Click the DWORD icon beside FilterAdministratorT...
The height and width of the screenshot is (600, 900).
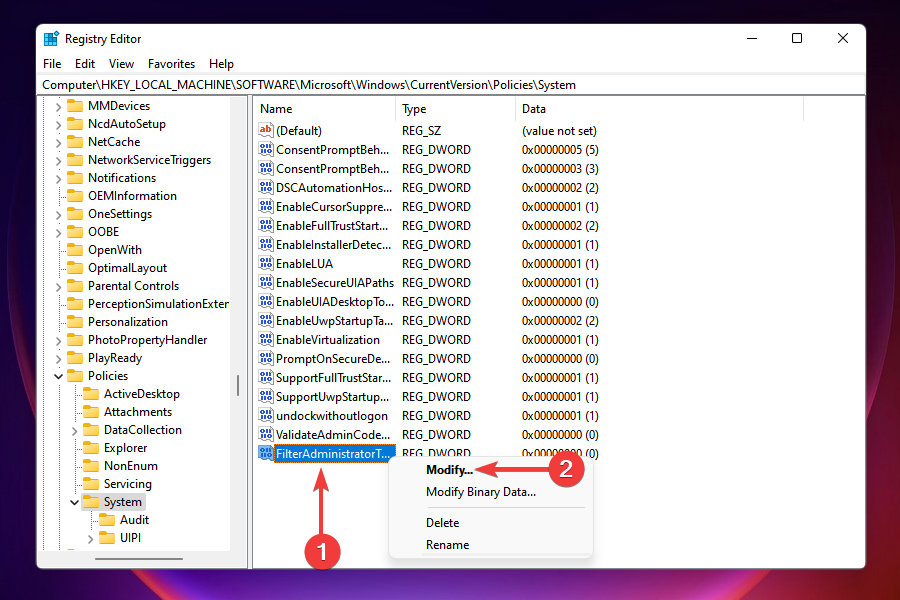265,452
